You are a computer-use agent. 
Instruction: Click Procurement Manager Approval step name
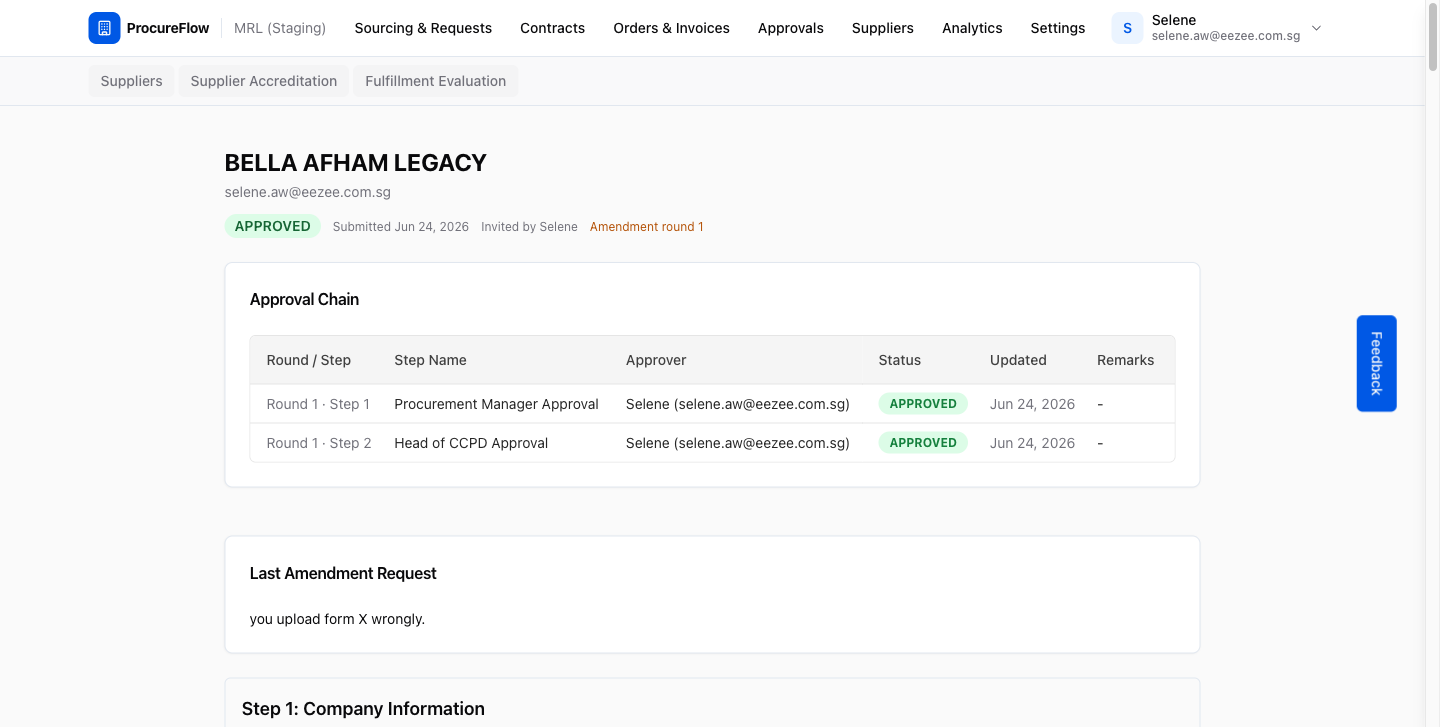[x=496, y=404]
